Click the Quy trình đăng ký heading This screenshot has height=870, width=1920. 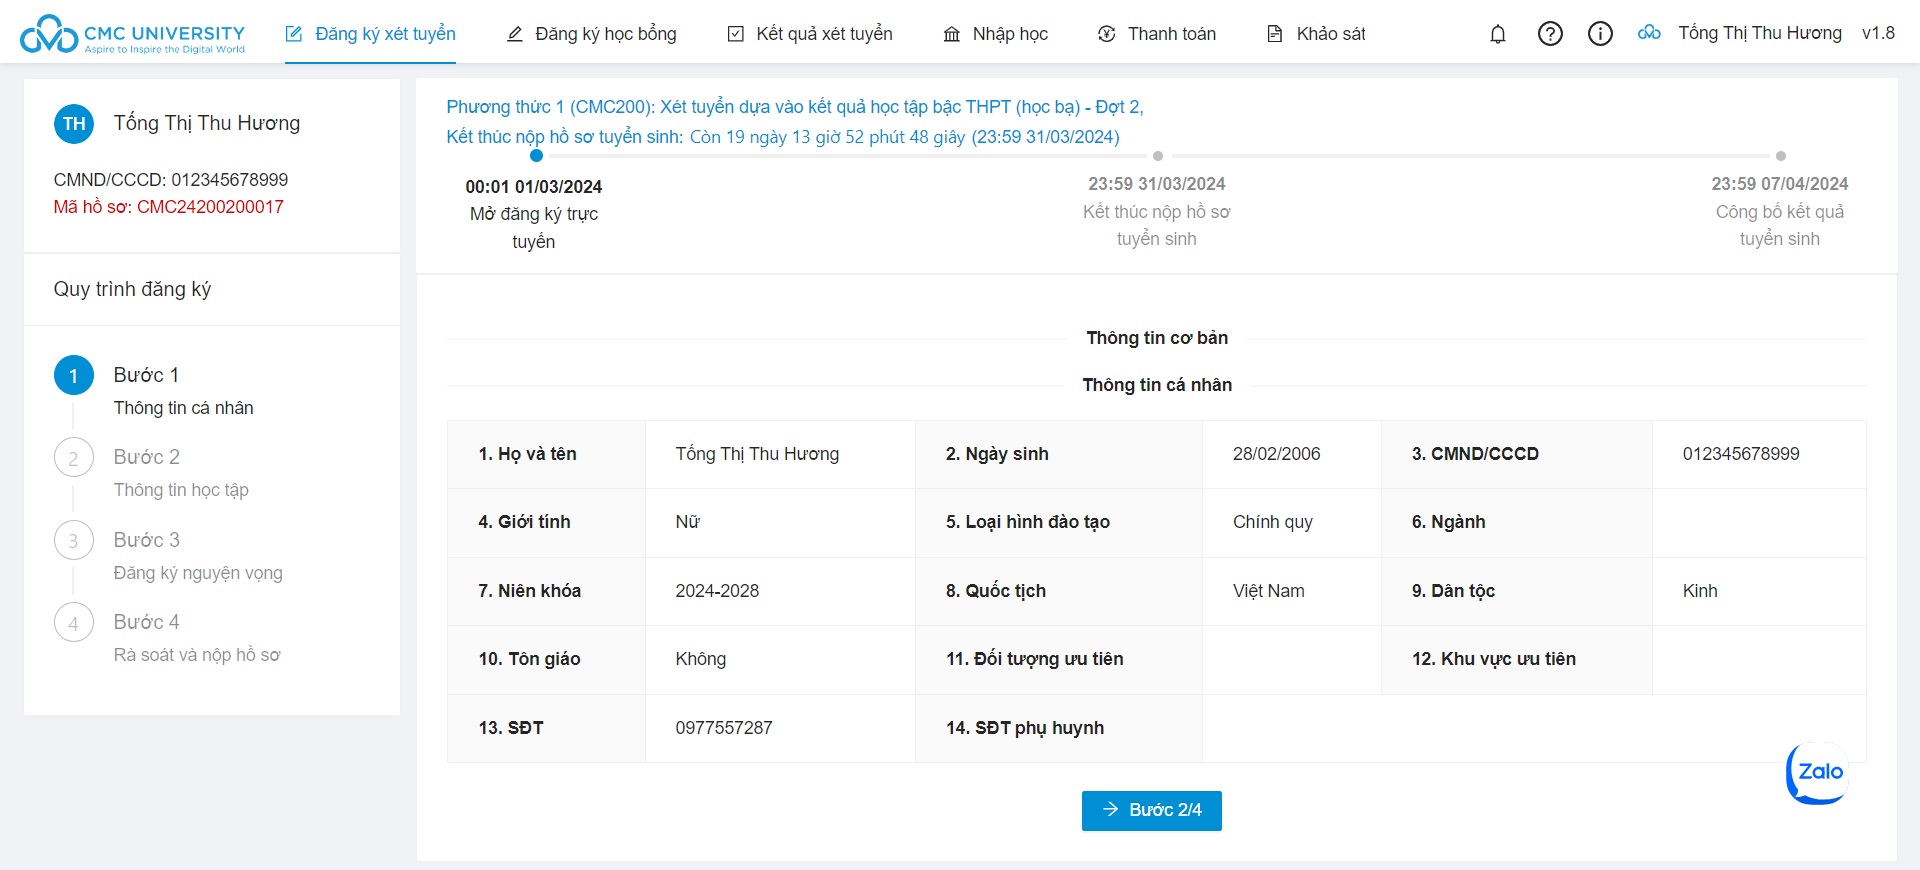click(x=132, y=289)
